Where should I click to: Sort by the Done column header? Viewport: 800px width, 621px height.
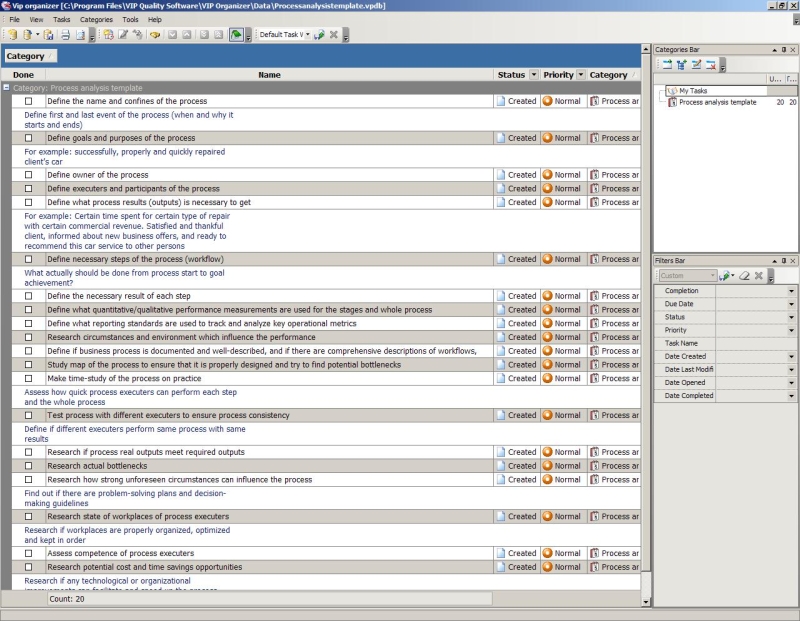[x=23, y=74]
